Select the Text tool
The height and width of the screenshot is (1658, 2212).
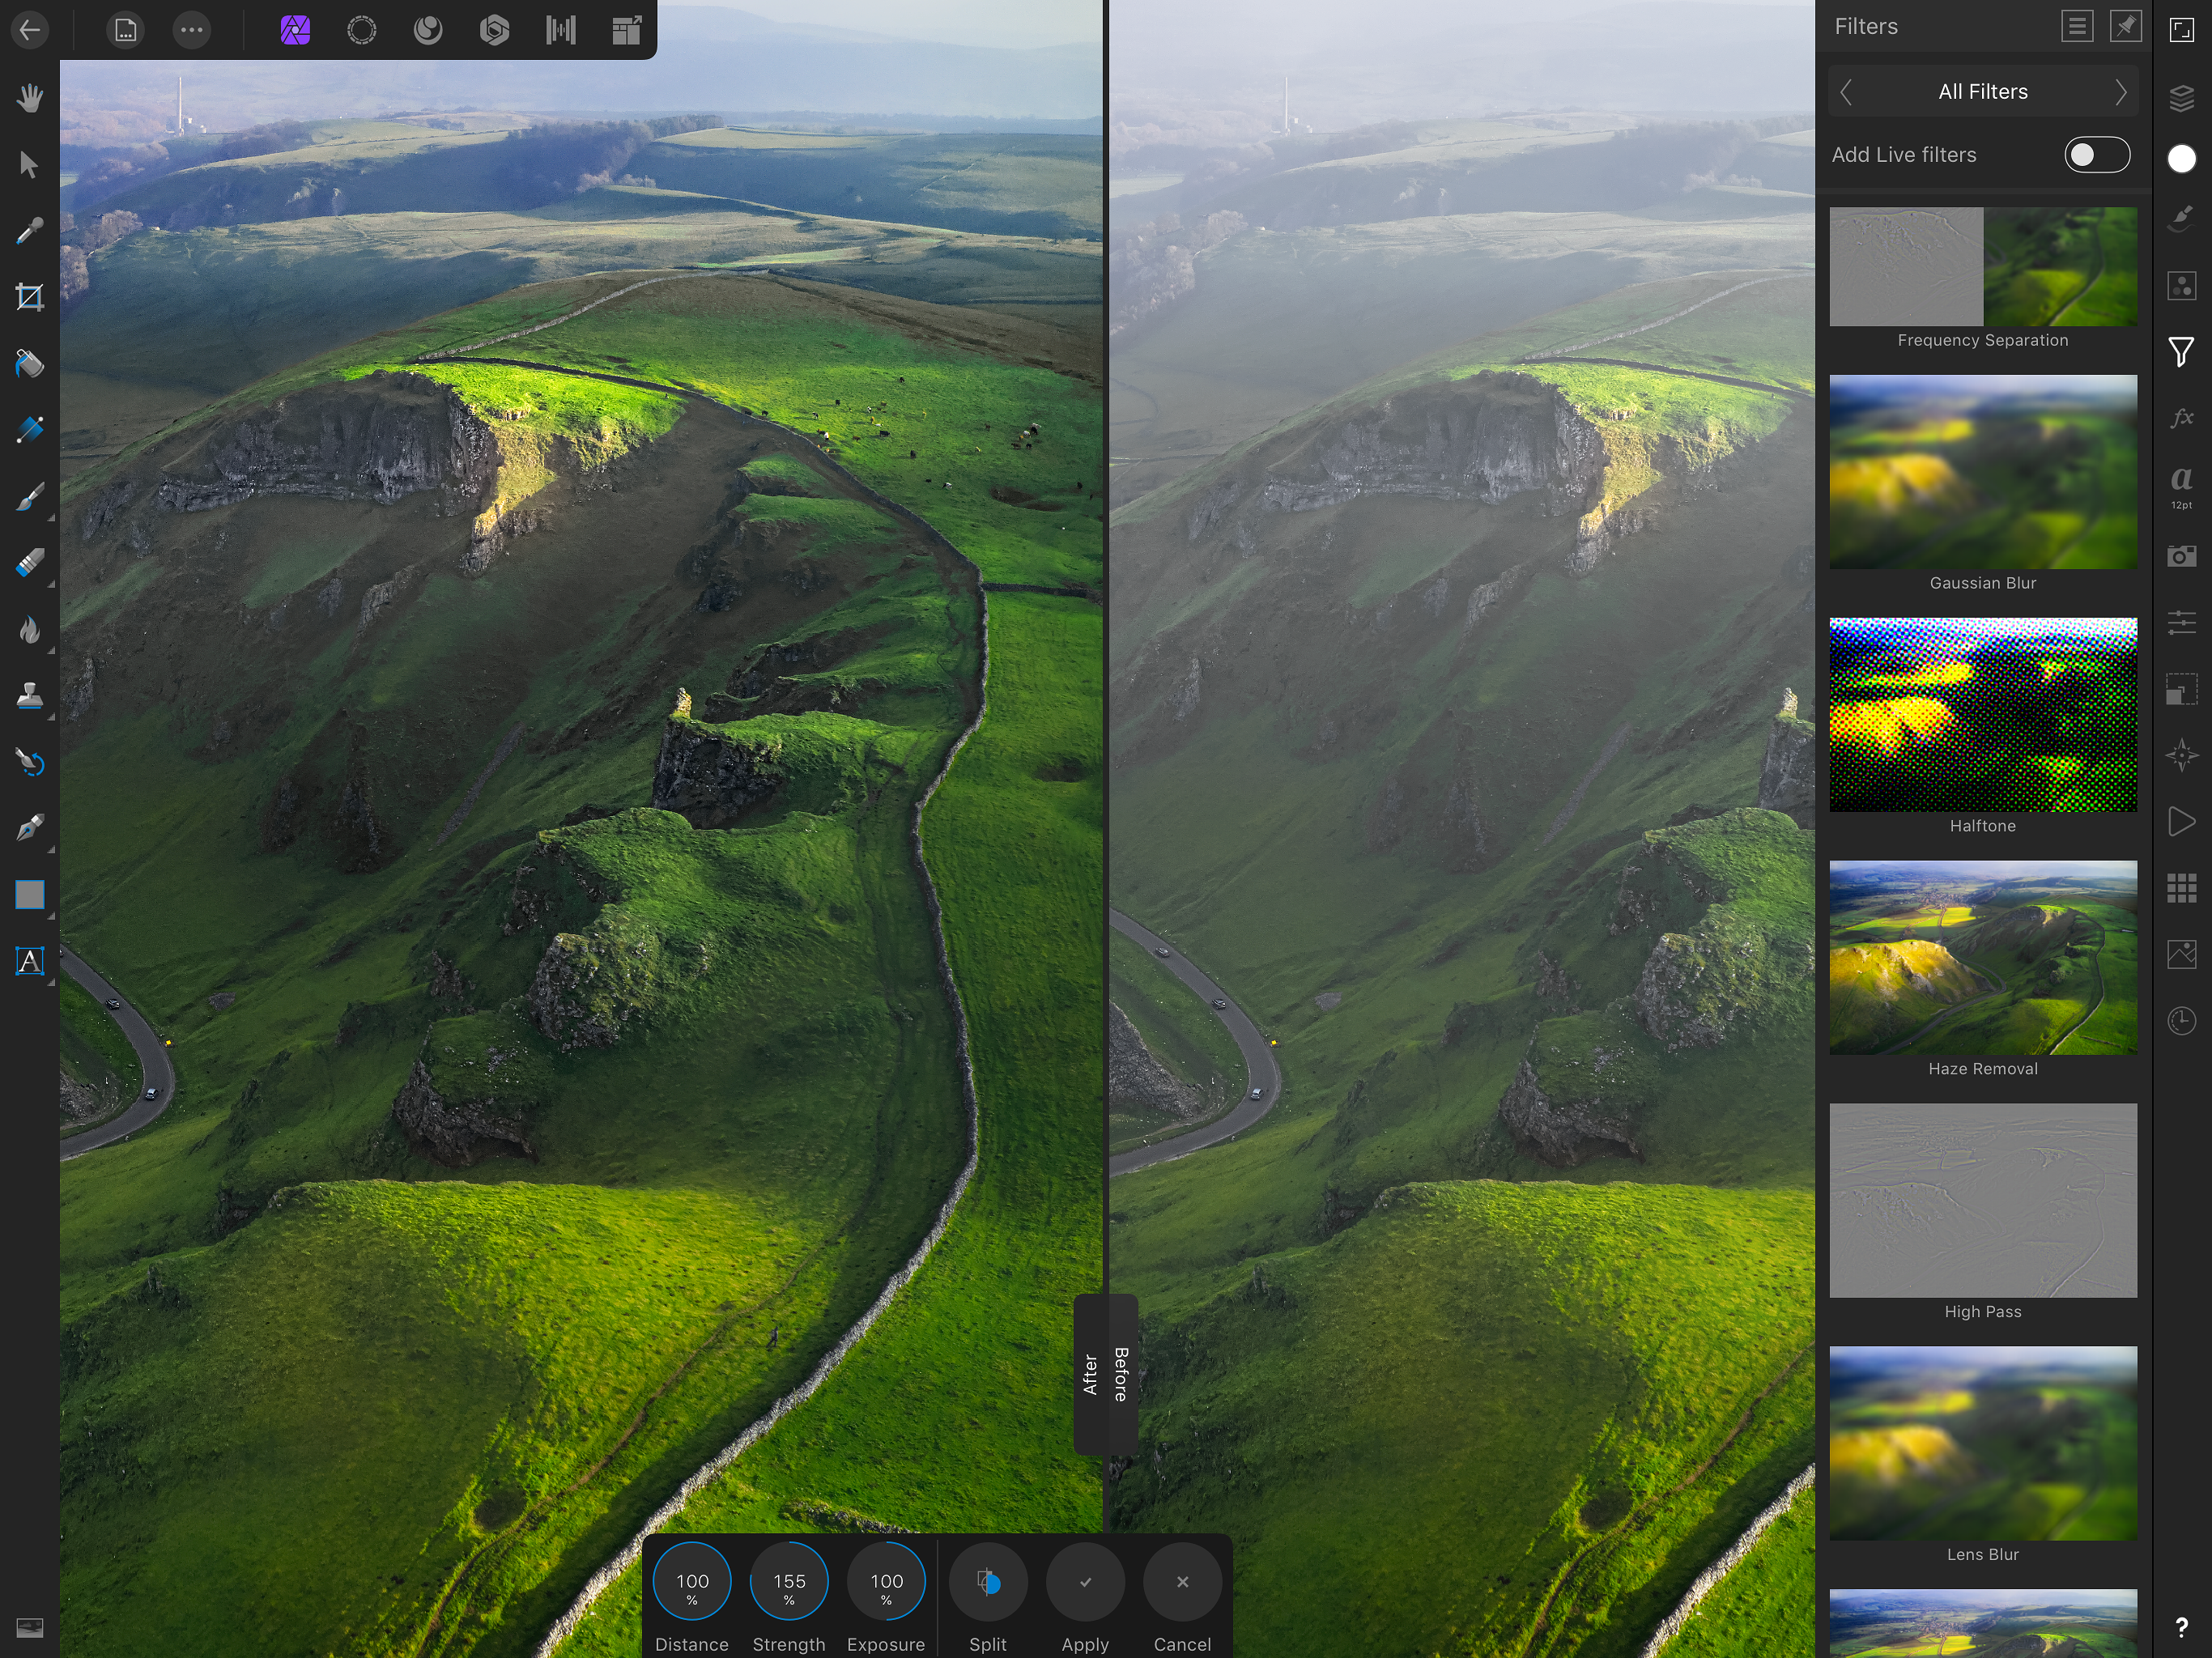pos(30,961)
